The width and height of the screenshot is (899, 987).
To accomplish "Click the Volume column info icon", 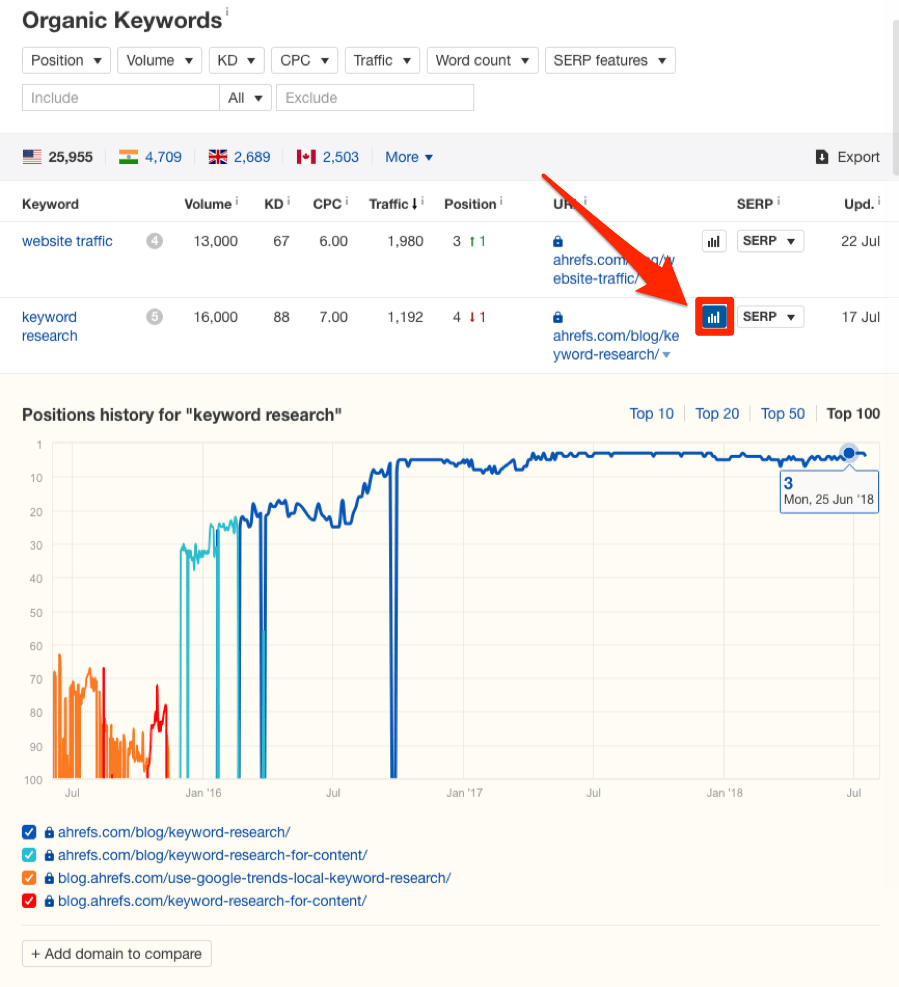I will pos(237,200).
